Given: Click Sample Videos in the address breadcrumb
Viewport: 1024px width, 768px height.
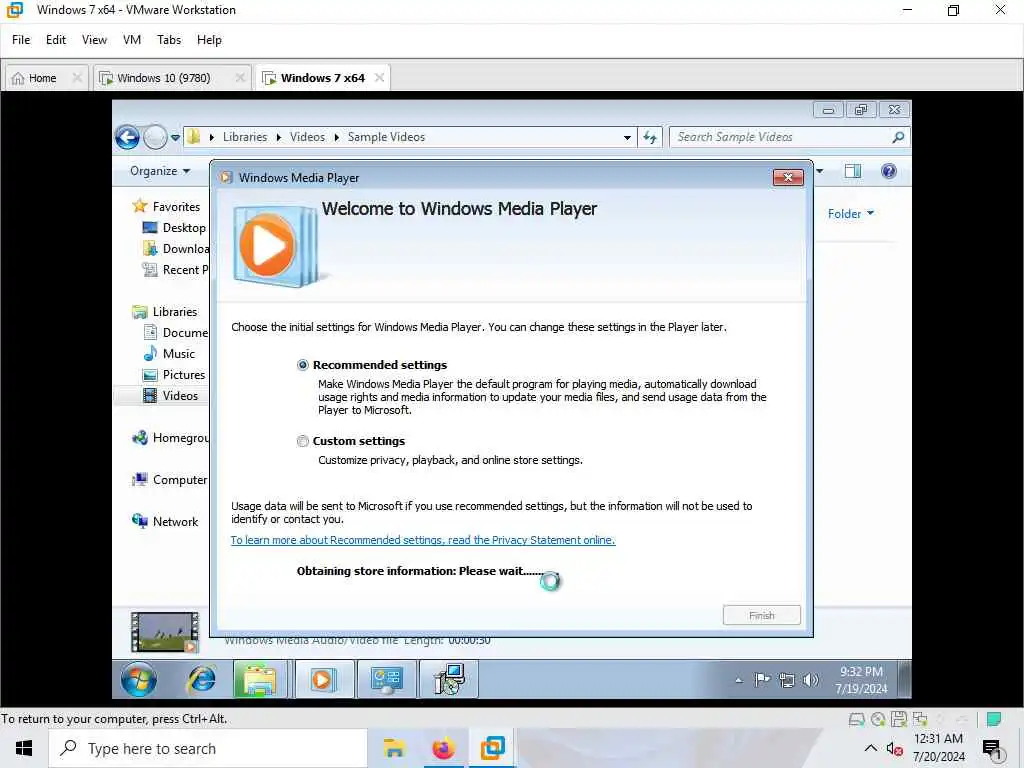Looking at the screenshot, I should [386, 137].
